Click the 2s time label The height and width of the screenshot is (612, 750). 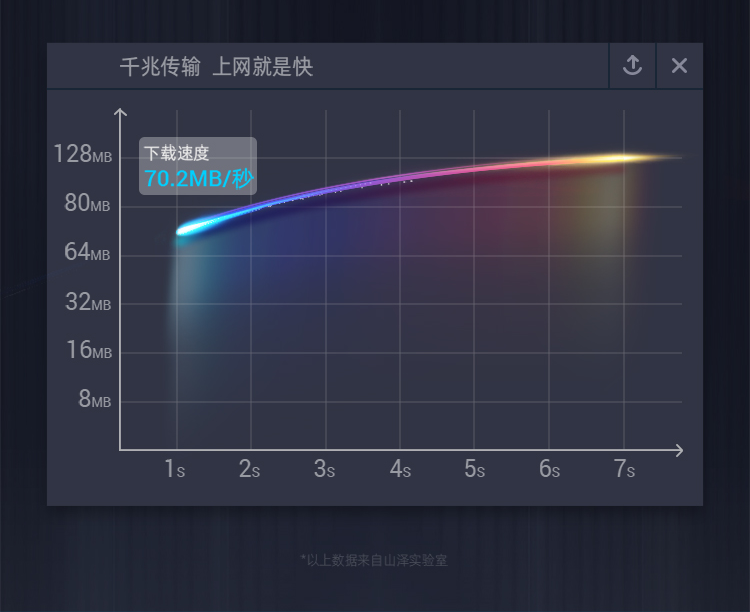pyautogui.click(x=249, y=468)
